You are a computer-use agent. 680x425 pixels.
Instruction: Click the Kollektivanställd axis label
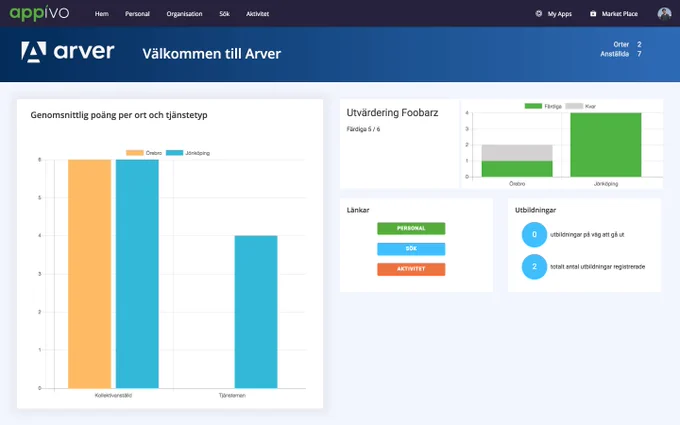(x=113, y=396)
